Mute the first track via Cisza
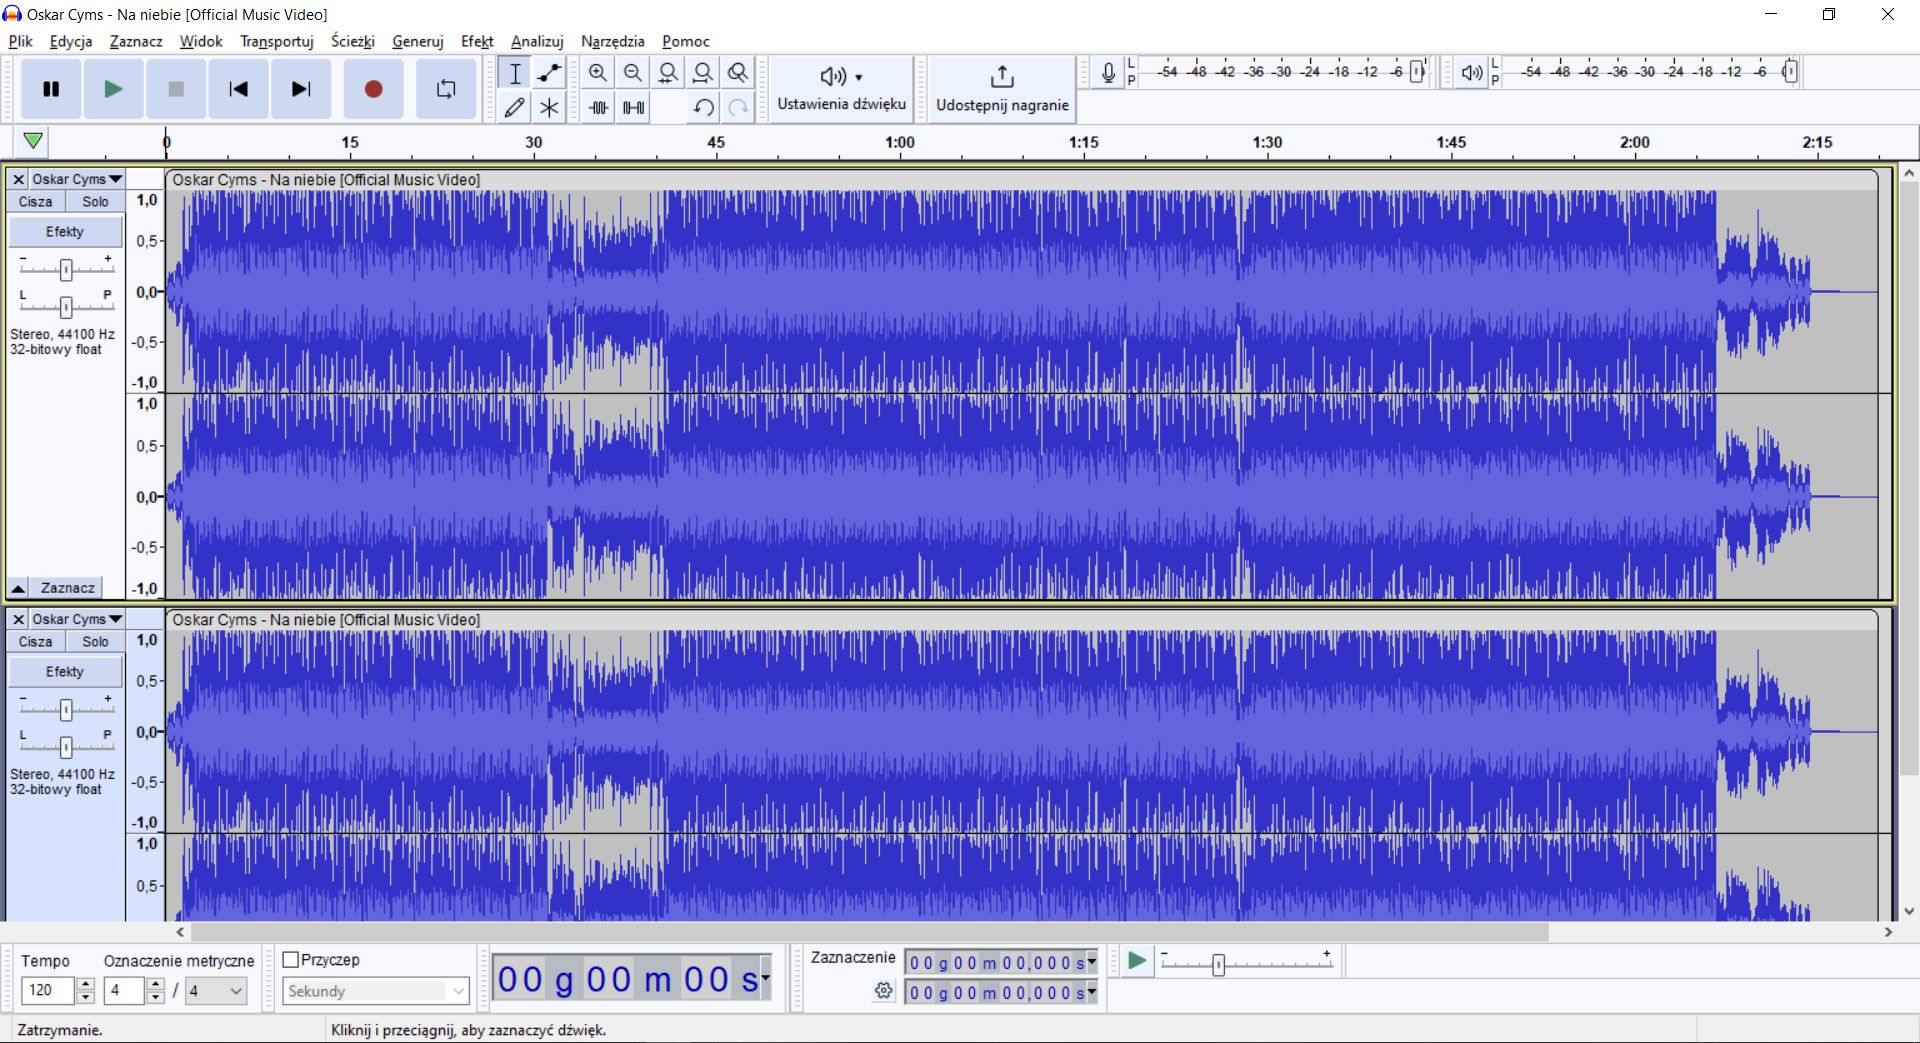1920x1043 pixels. 36,201
